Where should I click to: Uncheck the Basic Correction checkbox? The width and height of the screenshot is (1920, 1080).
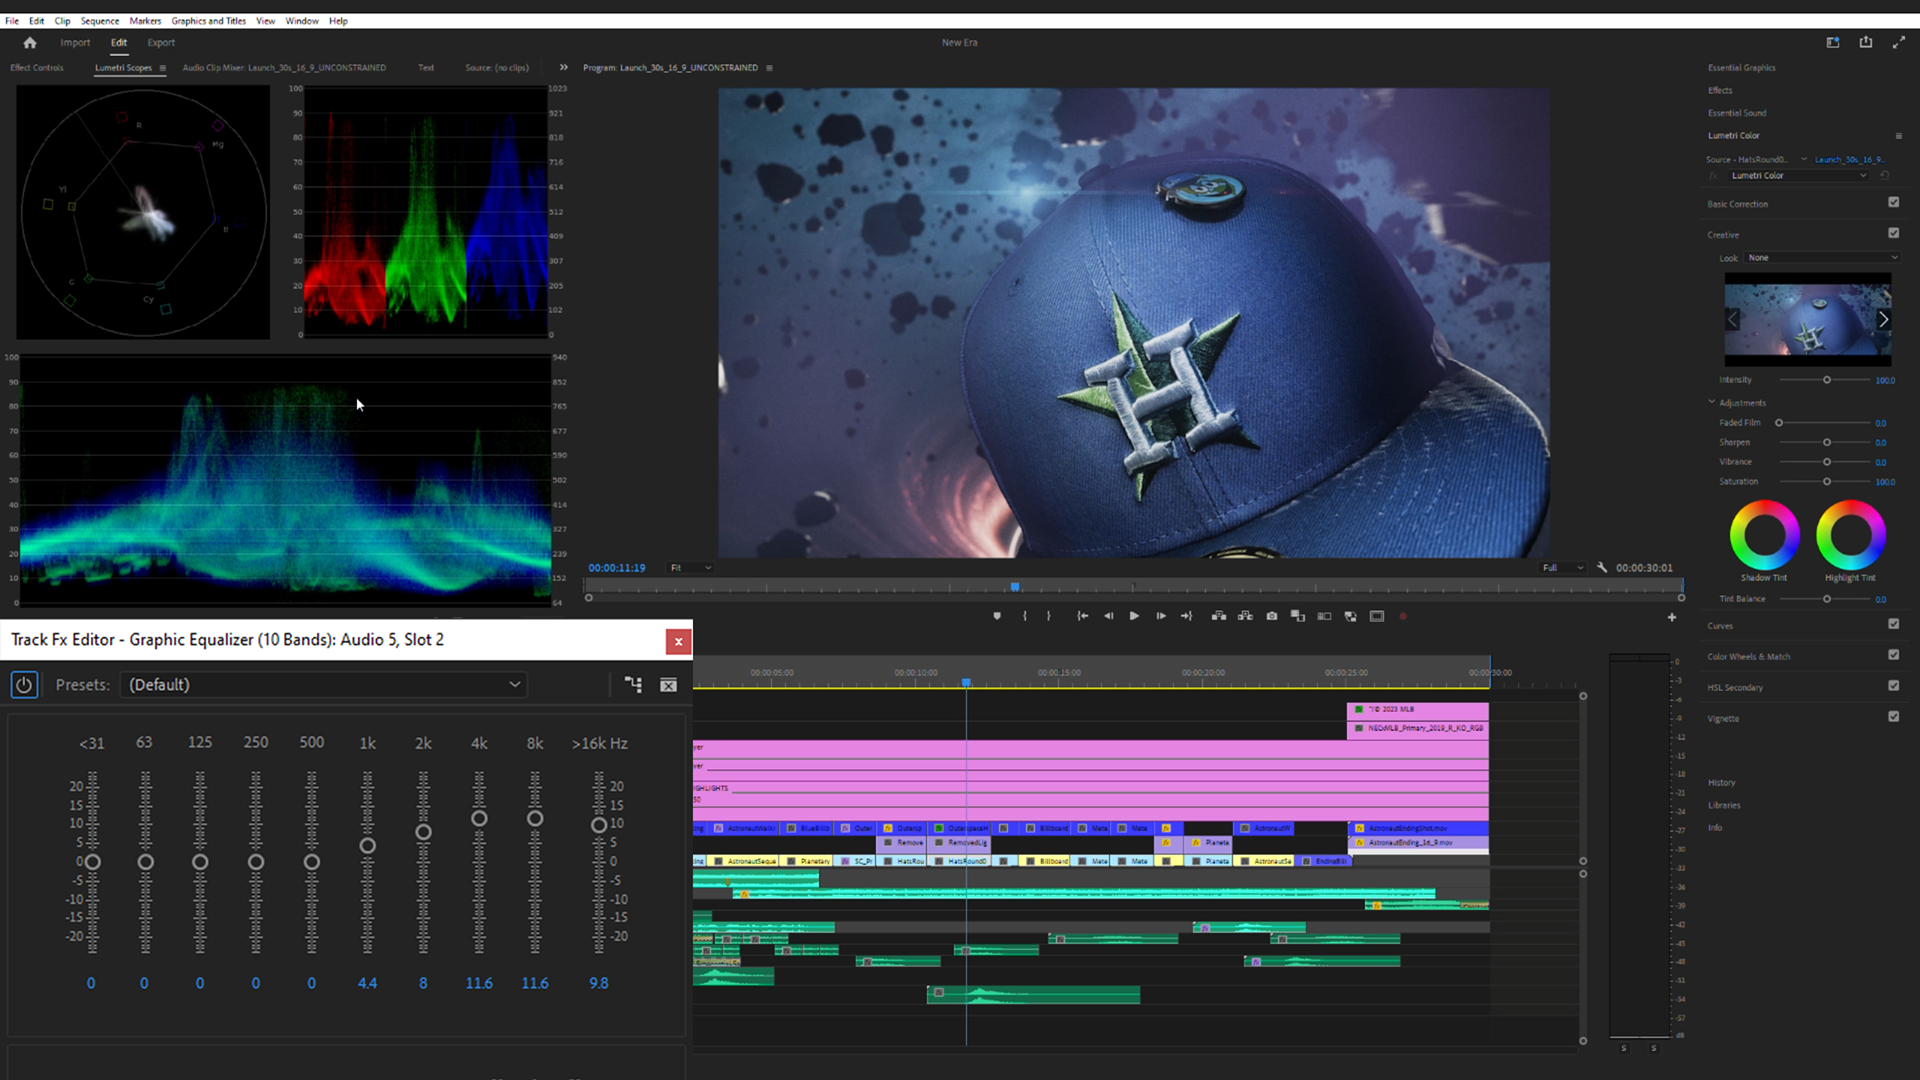(1893, 202)
